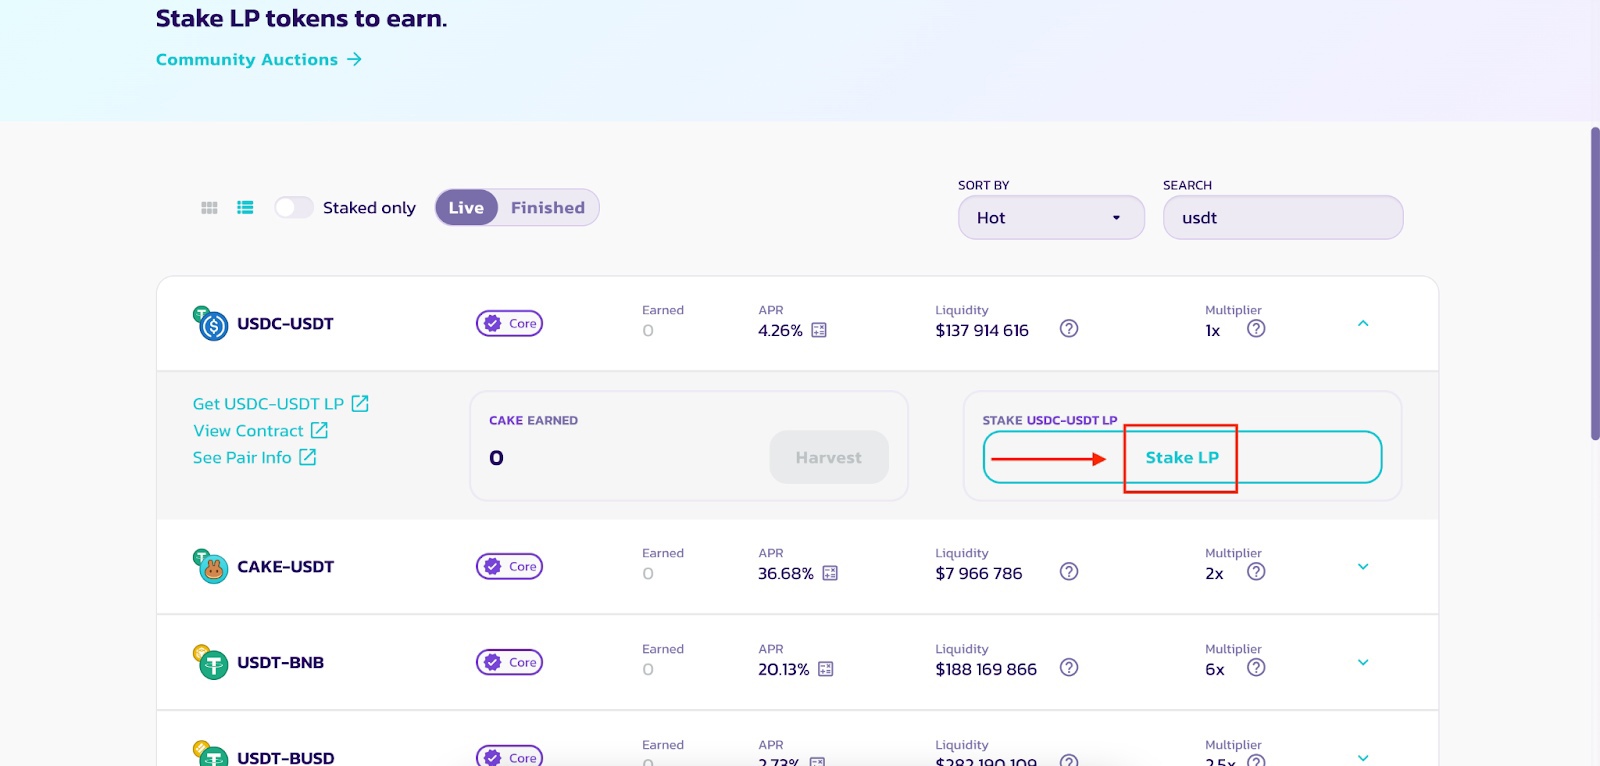This screenshot has width=1600, height=766.
Task: Click the page vertical scrollbar
Action: (1595, 284)
